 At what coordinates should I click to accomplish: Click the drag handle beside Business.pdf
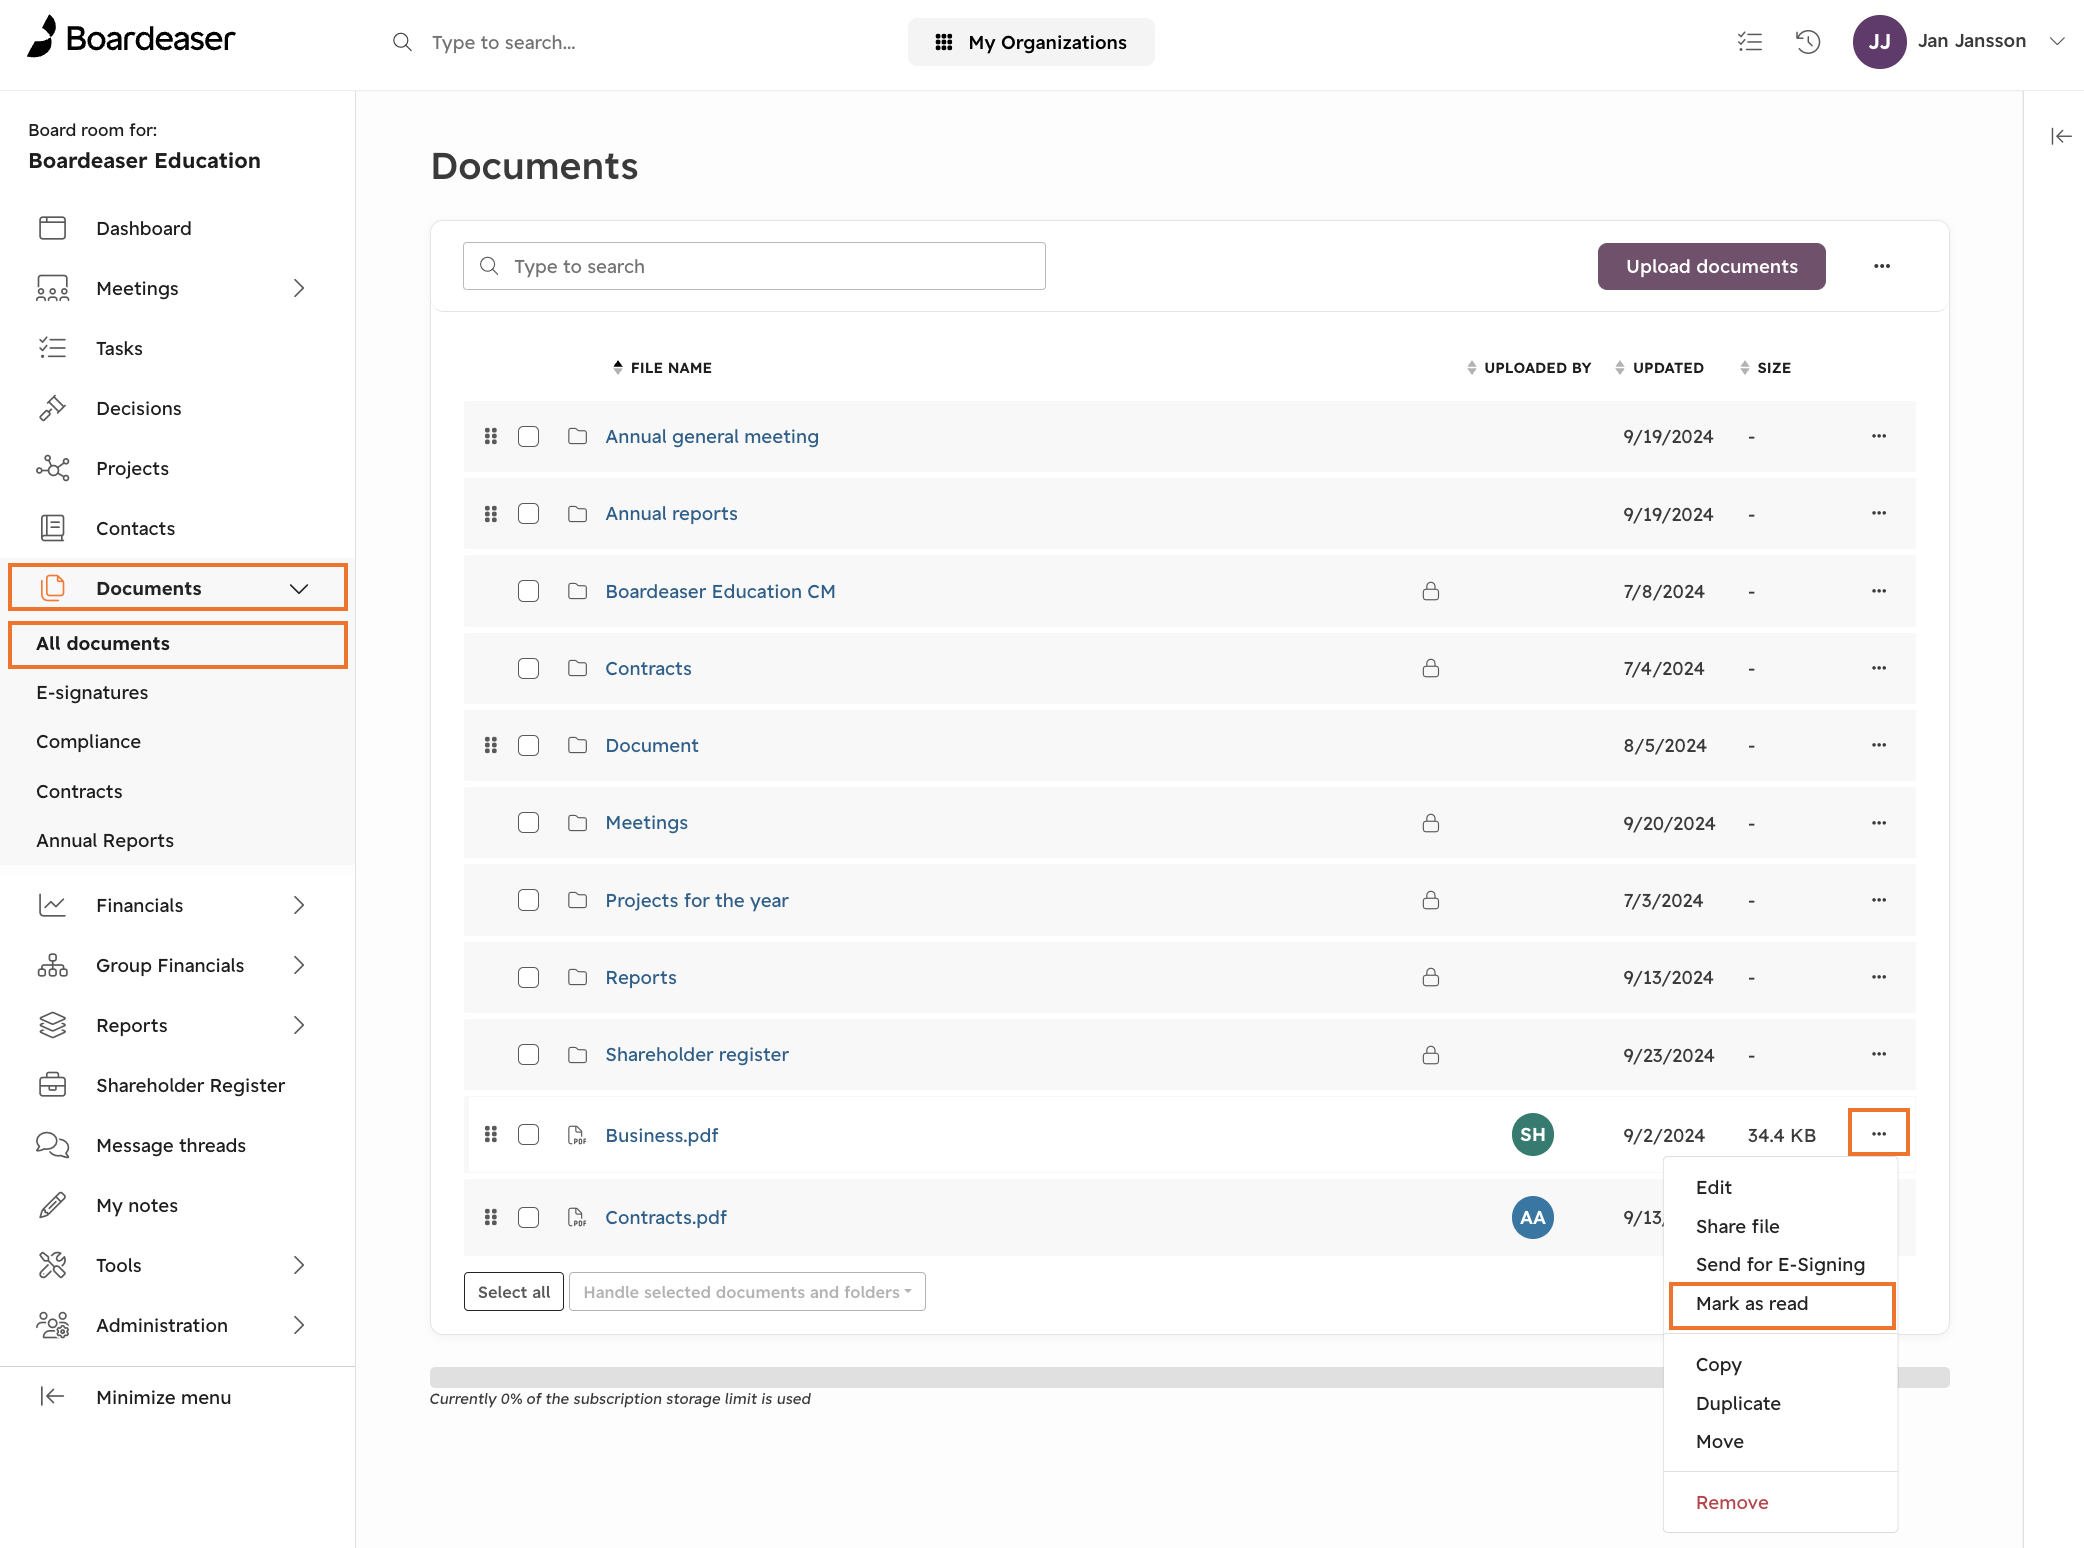pyautogui.click(x=491, y=1134)
